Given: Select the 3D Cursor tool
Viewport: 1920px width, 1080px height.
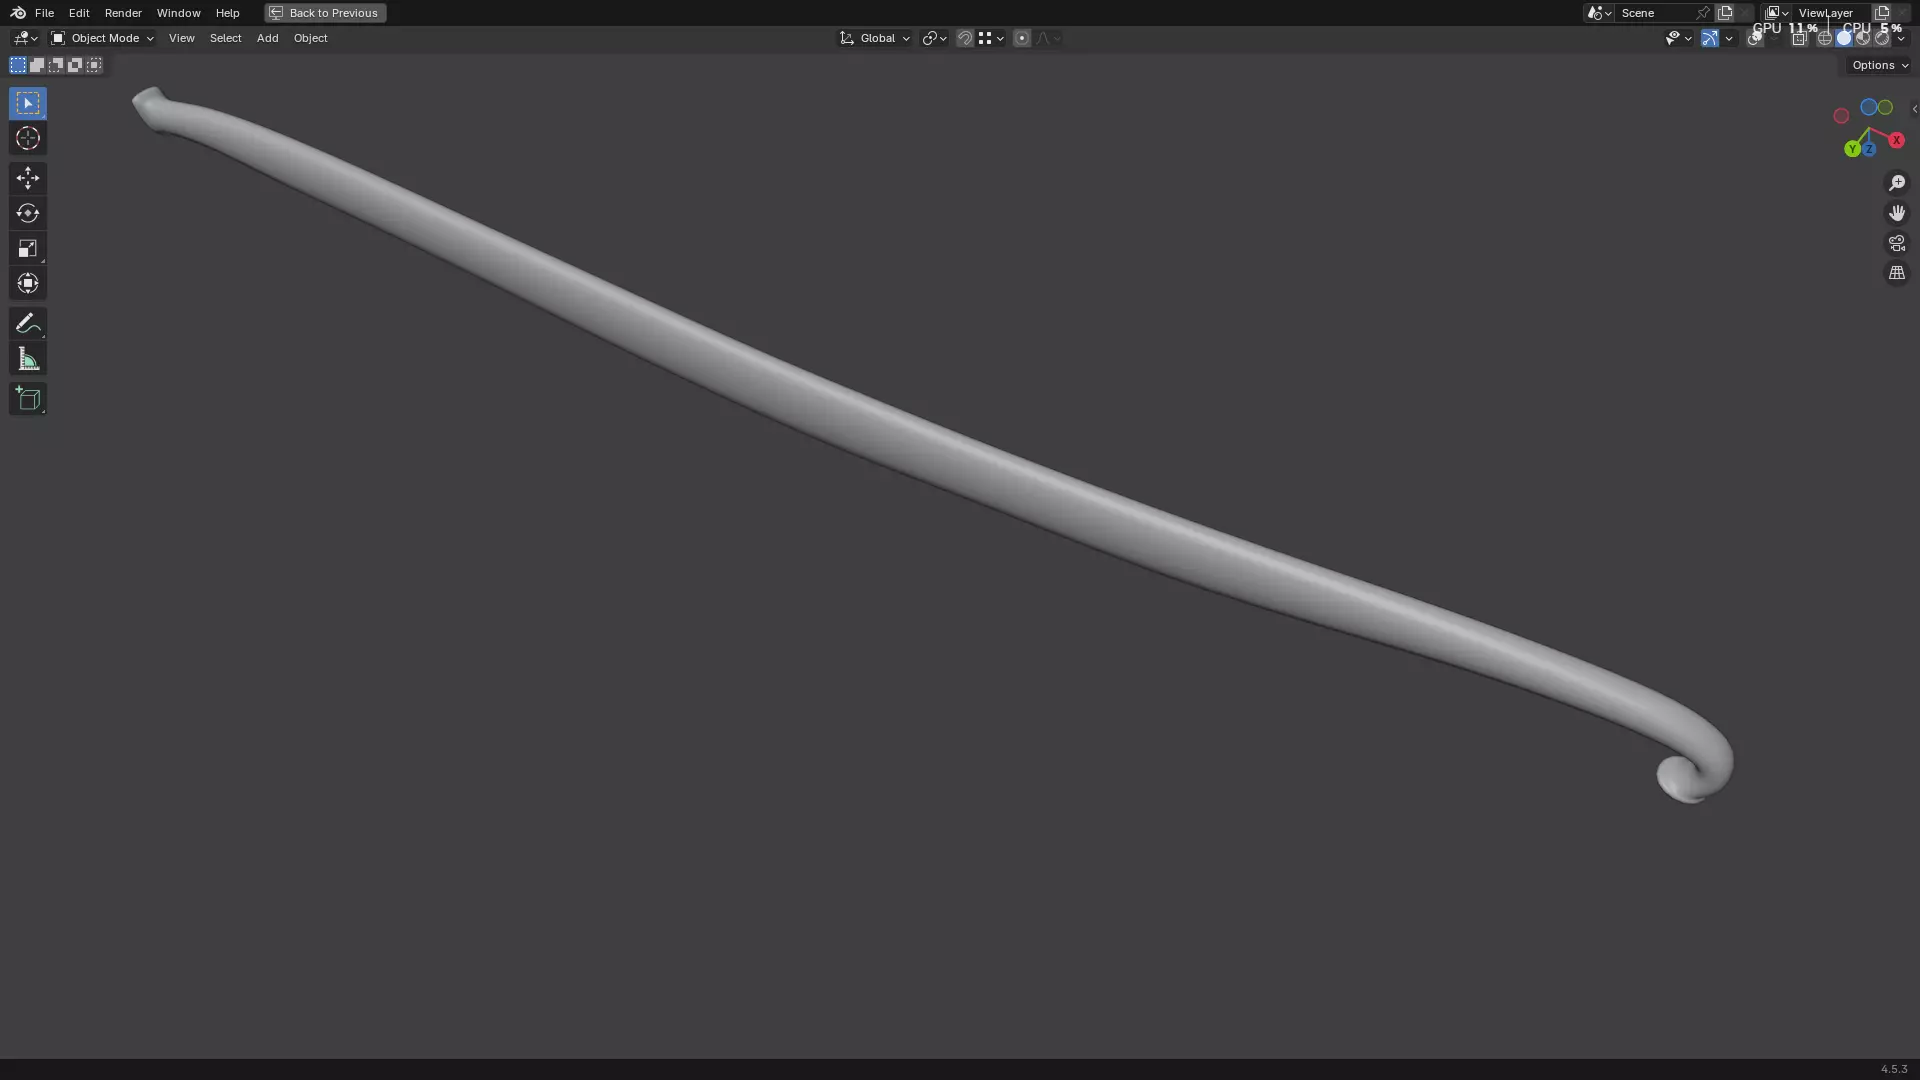Looking at the screenshot, I should click(28, 138).
